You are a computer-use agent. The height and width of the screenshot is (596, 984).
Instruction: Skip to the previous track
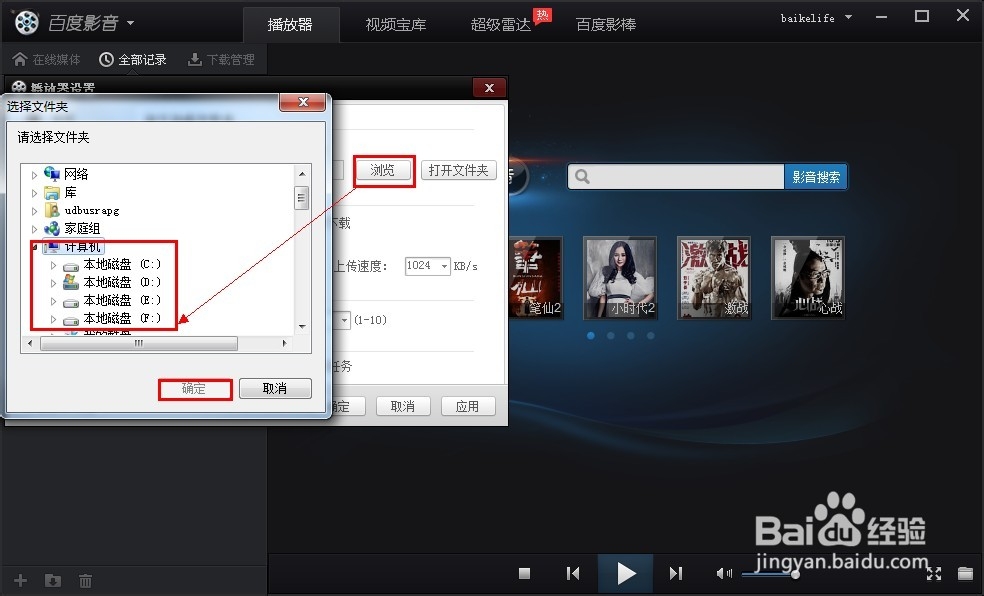click(x=573, y=573)
